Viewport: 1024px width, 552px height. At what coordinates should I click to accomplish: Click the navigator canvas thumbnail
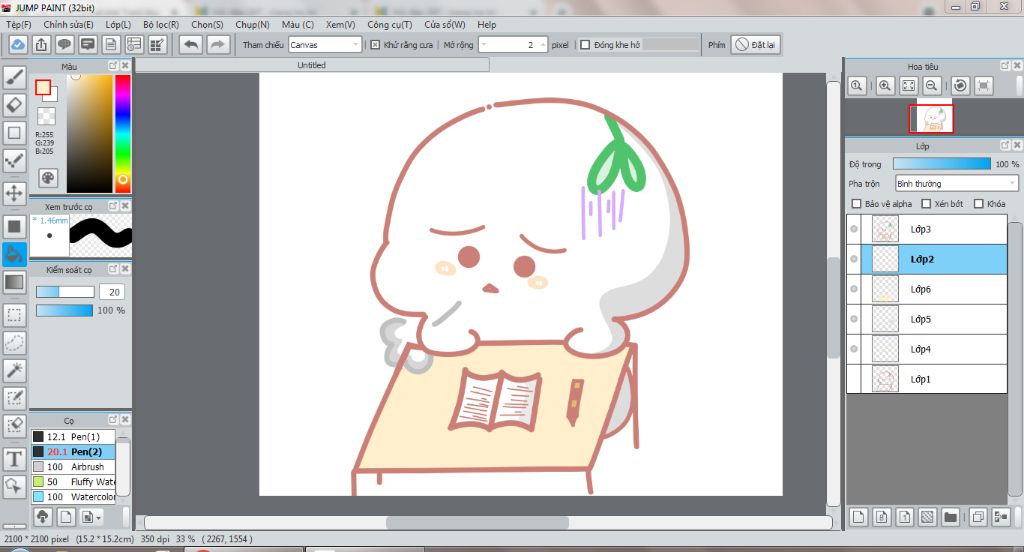pyautogui.click(x=931, y=118)
